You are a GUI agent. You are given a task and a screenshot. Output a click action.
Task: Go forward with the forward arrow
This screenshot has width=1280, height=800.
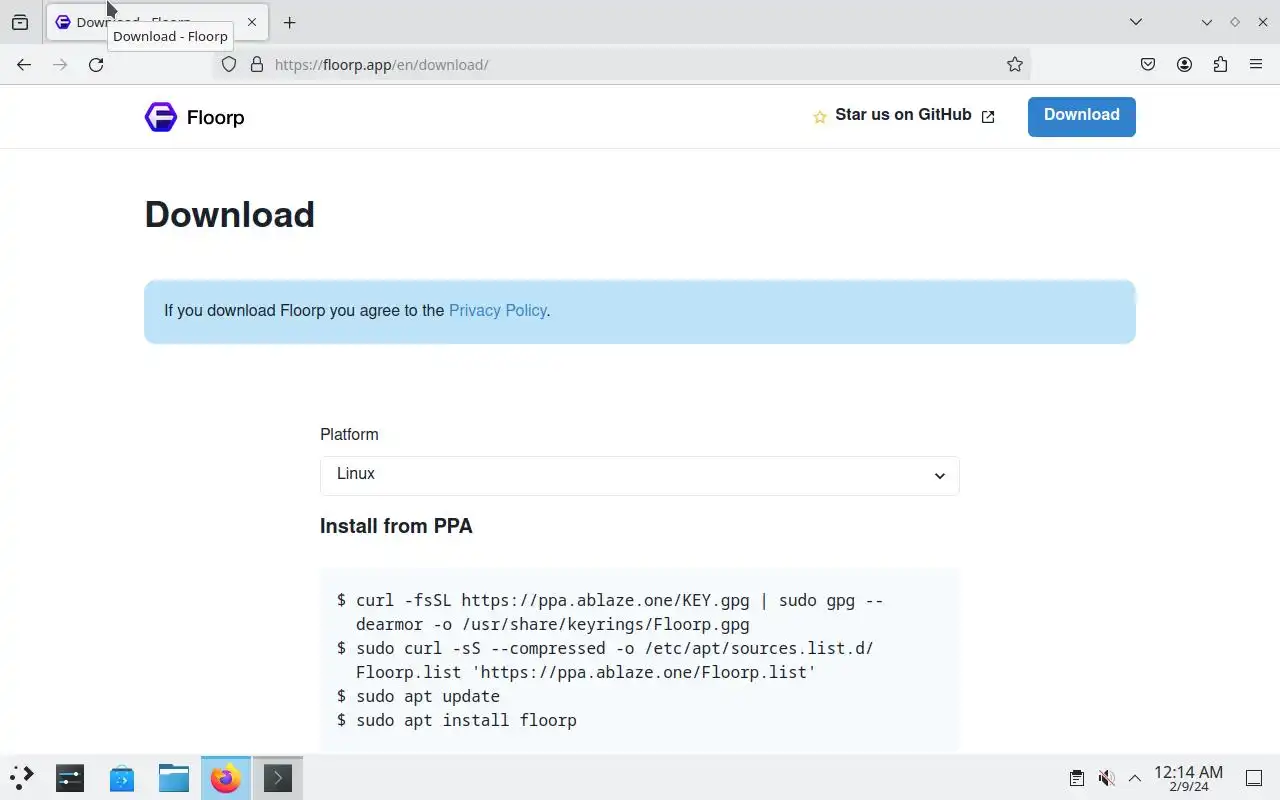pyautogui.click(x=60, y=65)
